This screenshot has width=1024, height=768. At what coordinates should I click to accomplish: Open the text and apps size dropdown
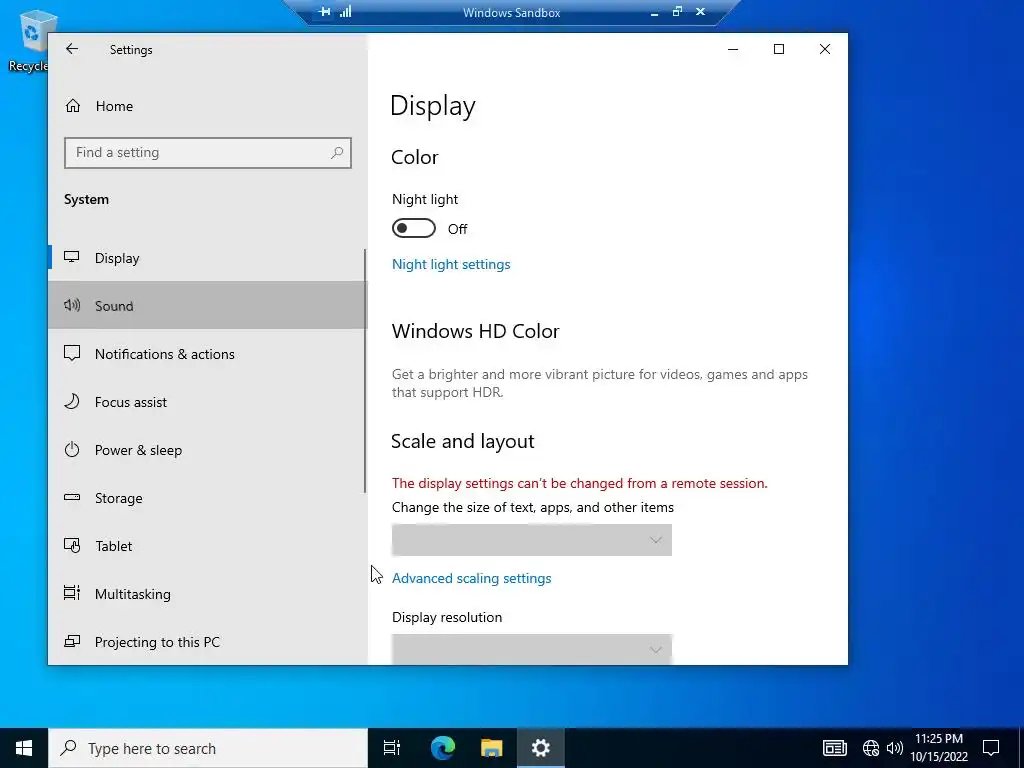coord(532,540)
